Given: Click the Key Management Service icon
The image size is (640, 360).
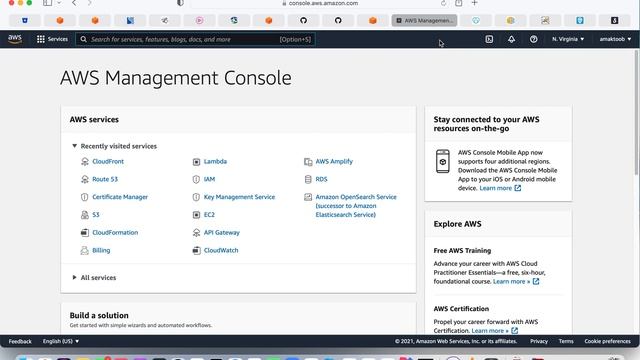Looking at the screenshot, I should (x=196, y=197).
